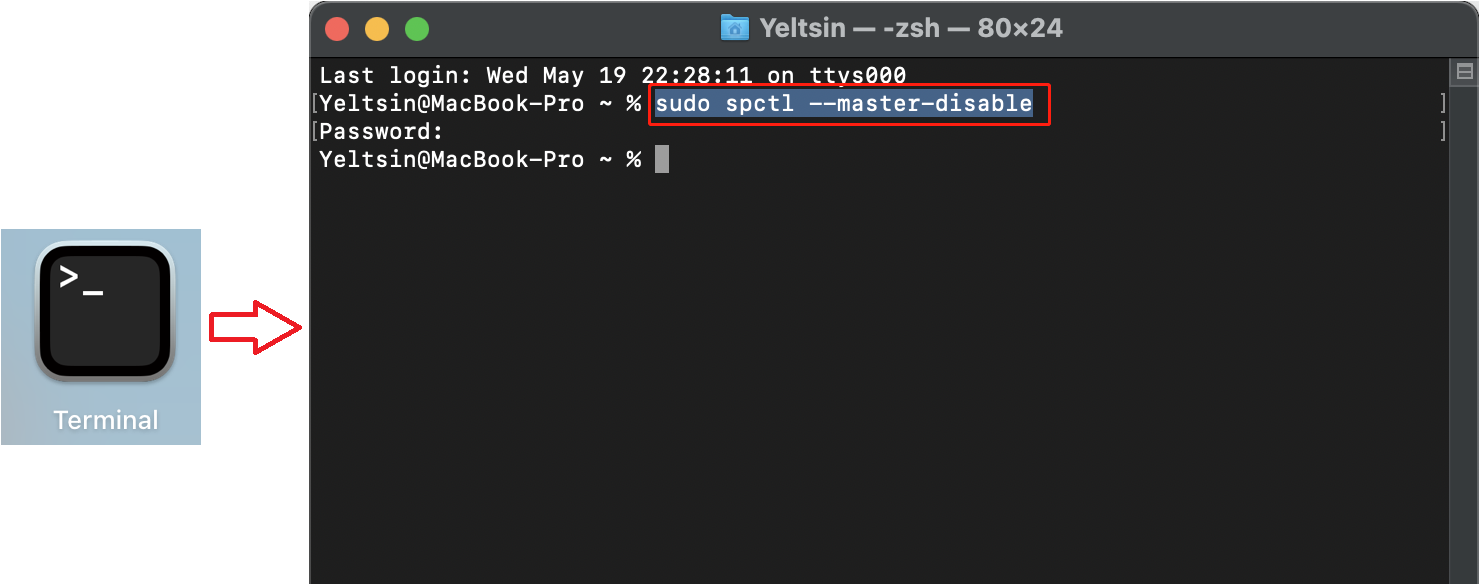Viewport: 1480px width, 584px height.
Task: Open the Terminal app icon
Action: click(105, 312)
